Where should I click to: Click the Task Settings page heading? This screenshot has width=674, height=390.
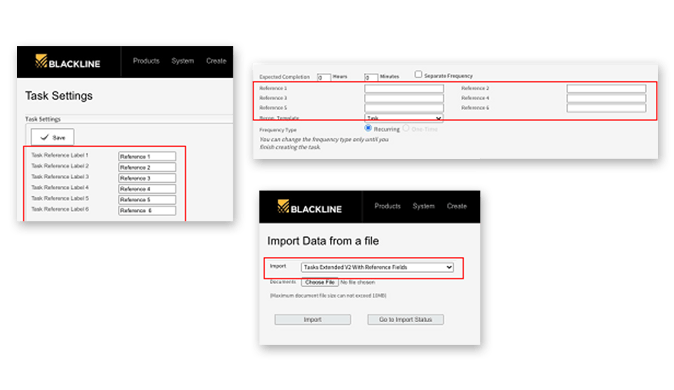point(59,96)
